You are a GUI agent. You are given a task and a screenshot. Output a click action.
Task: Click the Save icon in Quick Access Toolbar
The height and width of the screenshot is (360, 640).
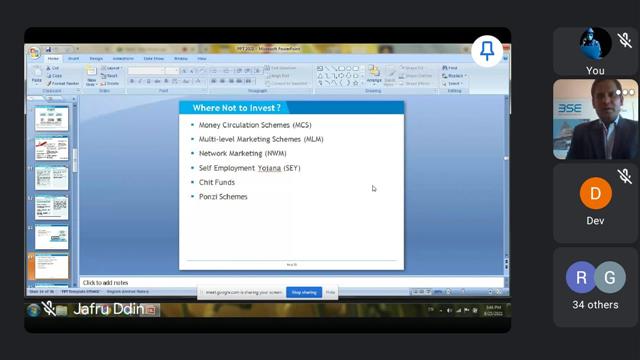48,49
